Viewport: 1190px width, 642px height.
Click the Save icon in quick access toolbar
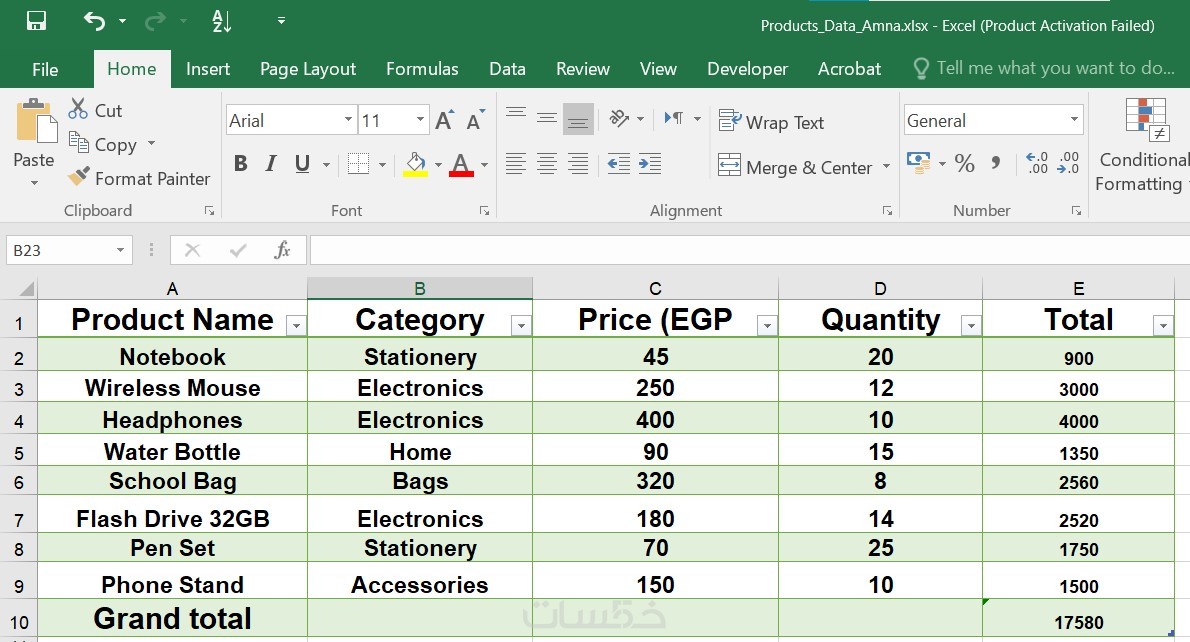(36, 21)
